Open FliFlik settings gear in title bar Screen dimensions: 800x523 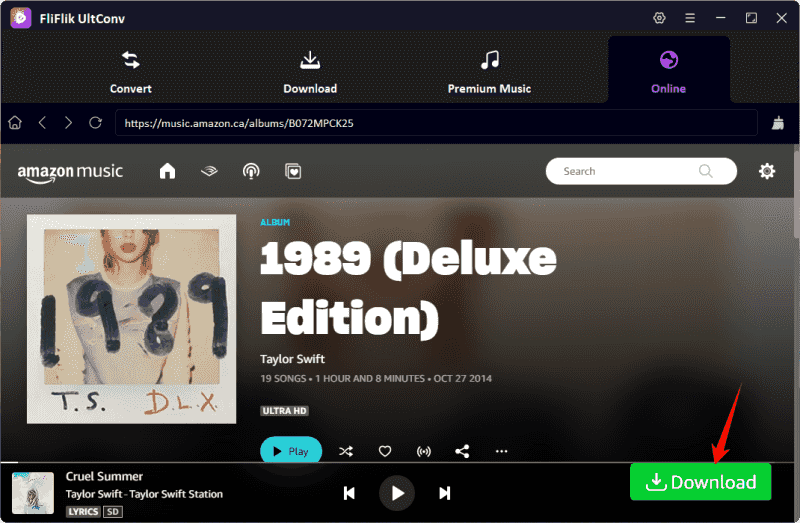[659, 18]
